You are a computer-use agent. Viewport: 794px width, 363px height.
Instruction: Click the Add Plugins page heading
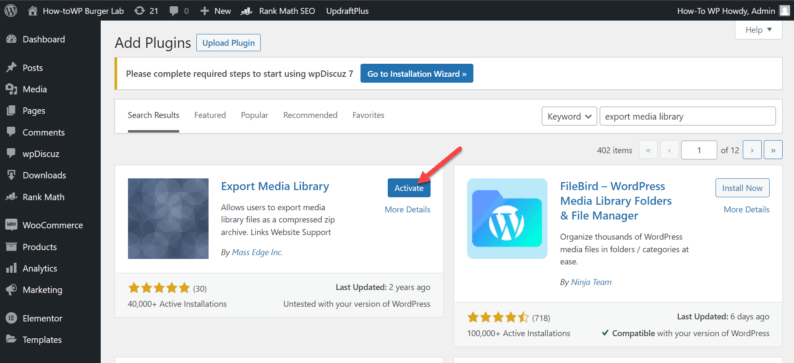[x=152, y=43]
